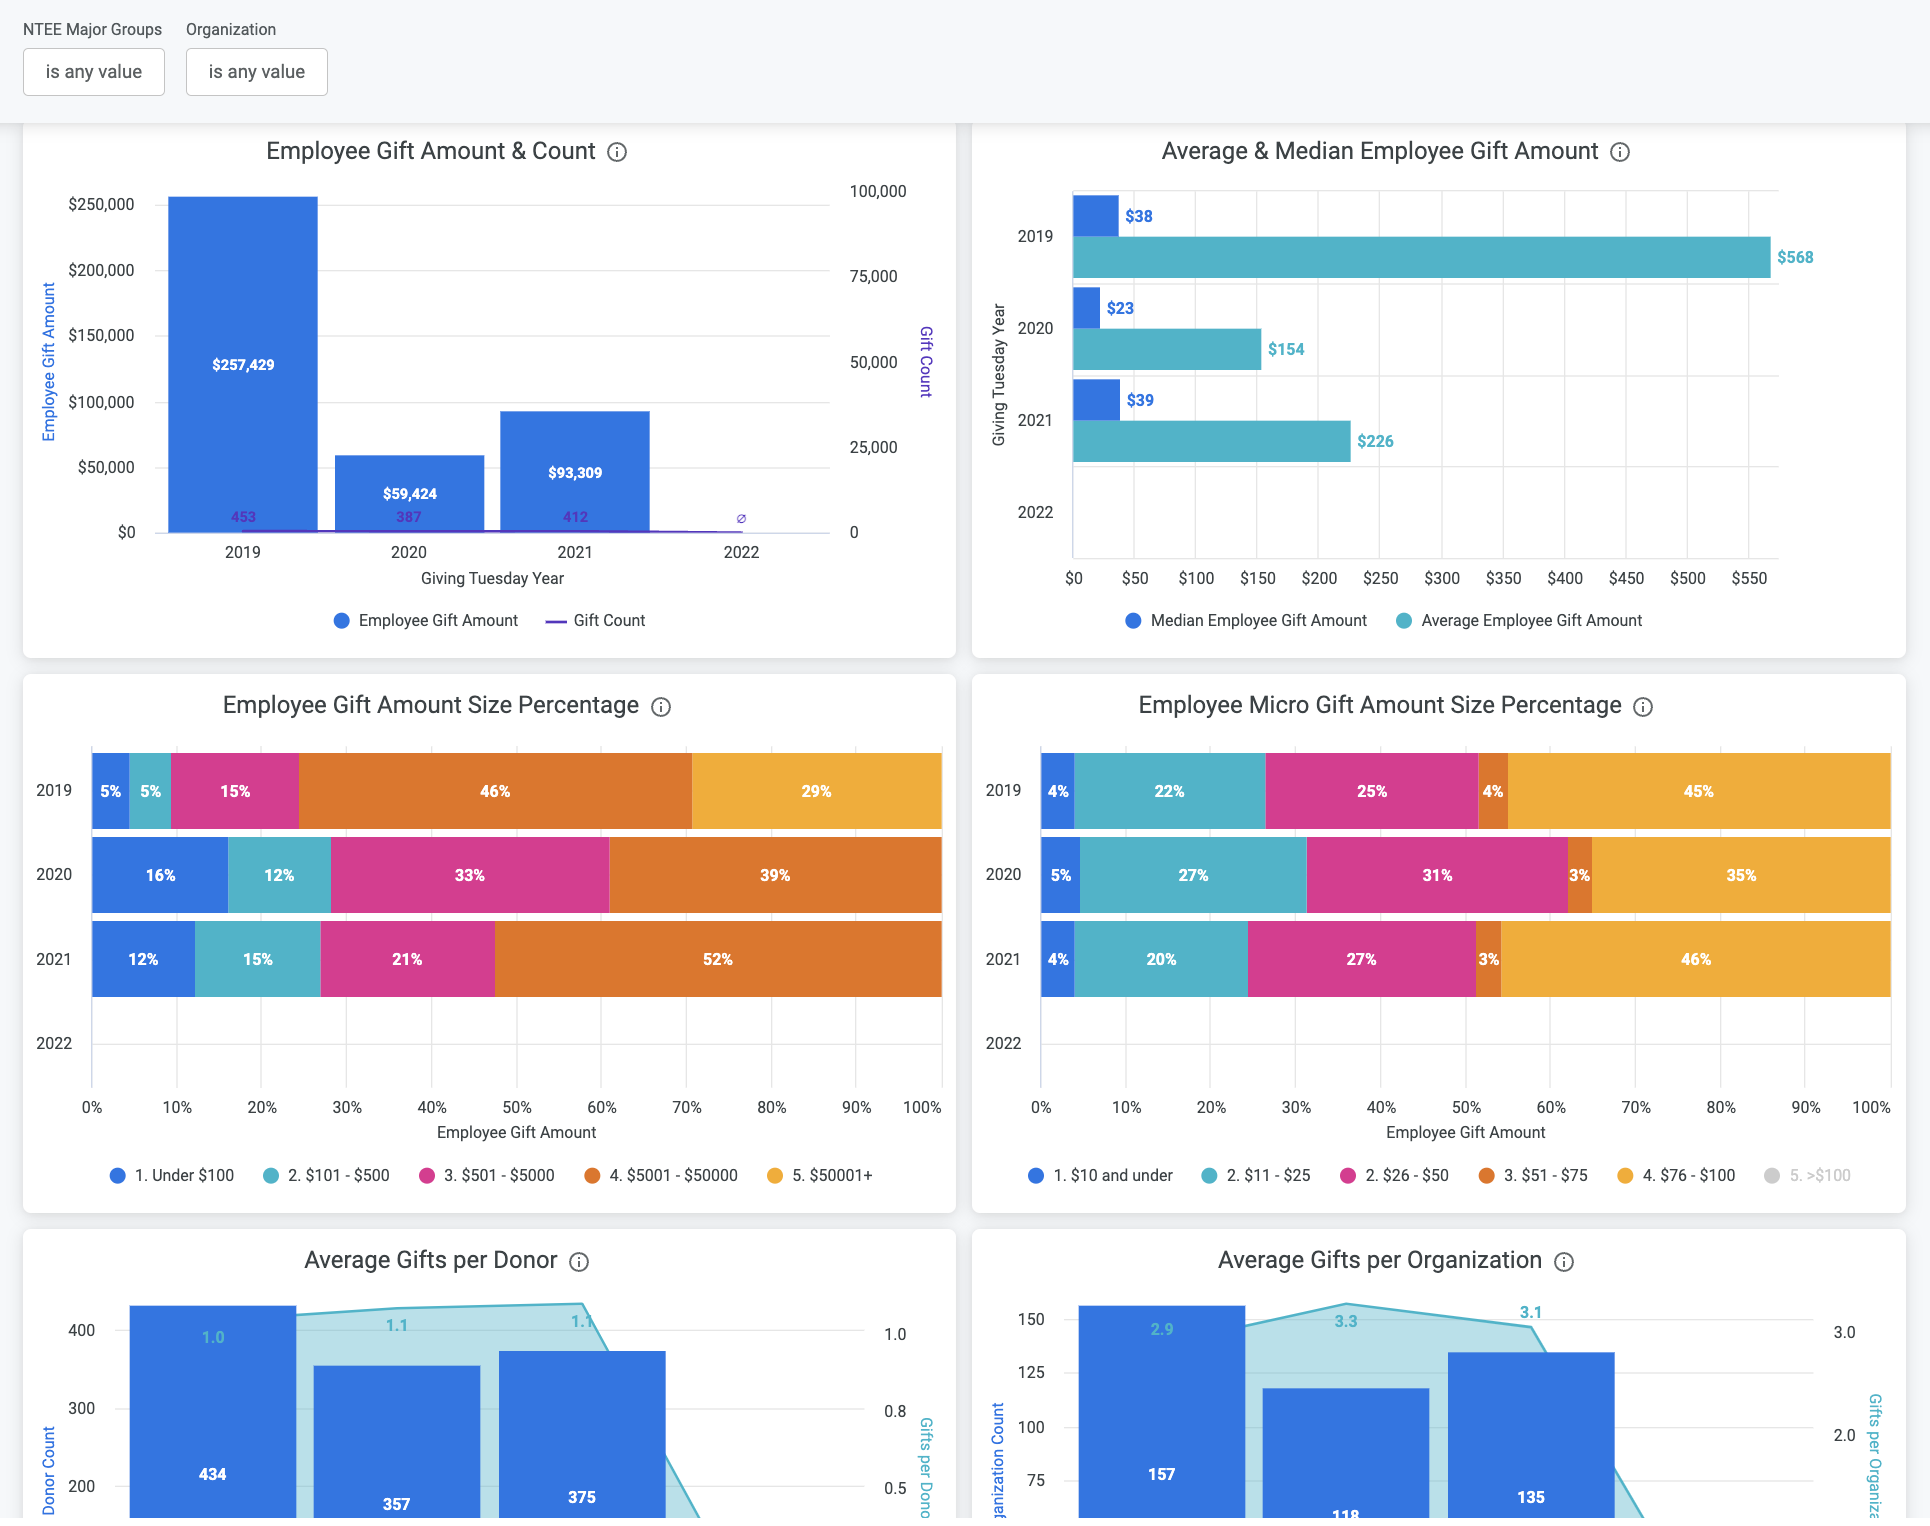
Task: Open info icon for Average & Median Employee Gift Amount
Action: coord(1620,152)
